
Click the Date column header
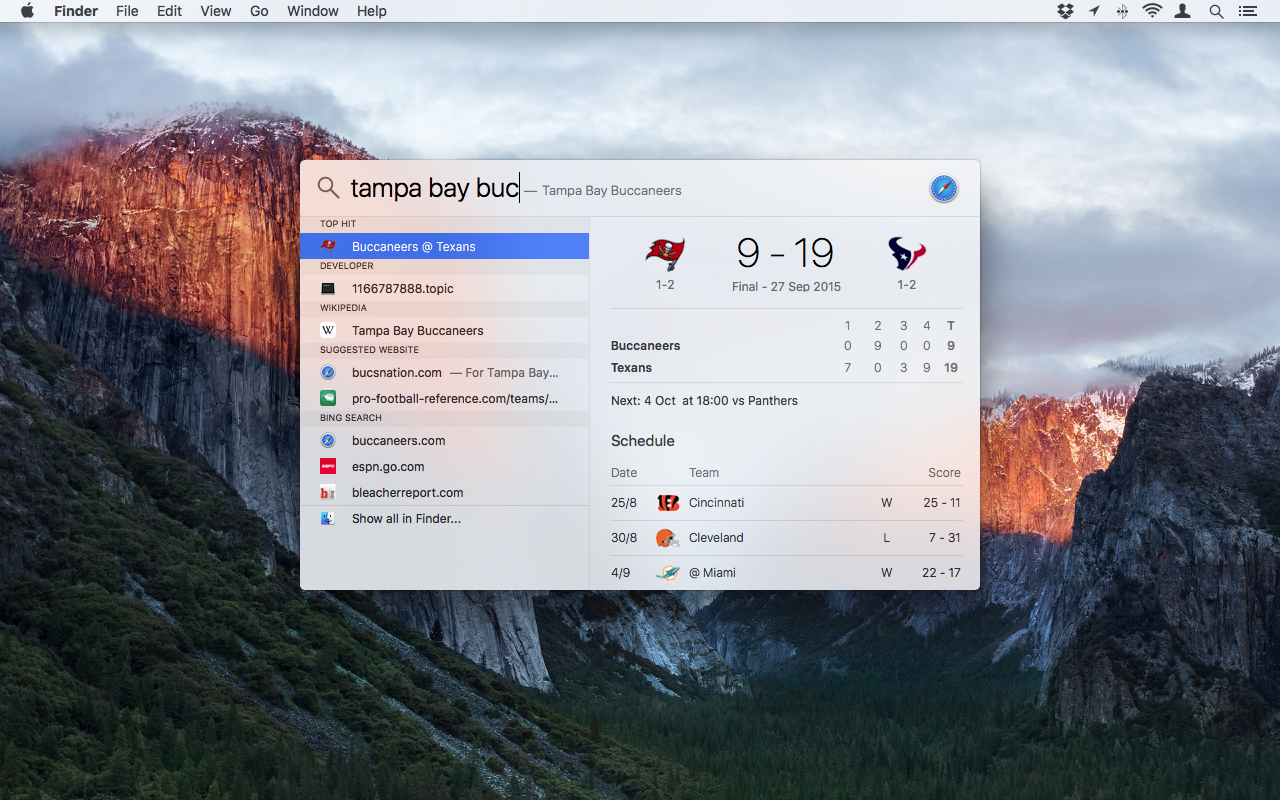click(x=624, y=473)
